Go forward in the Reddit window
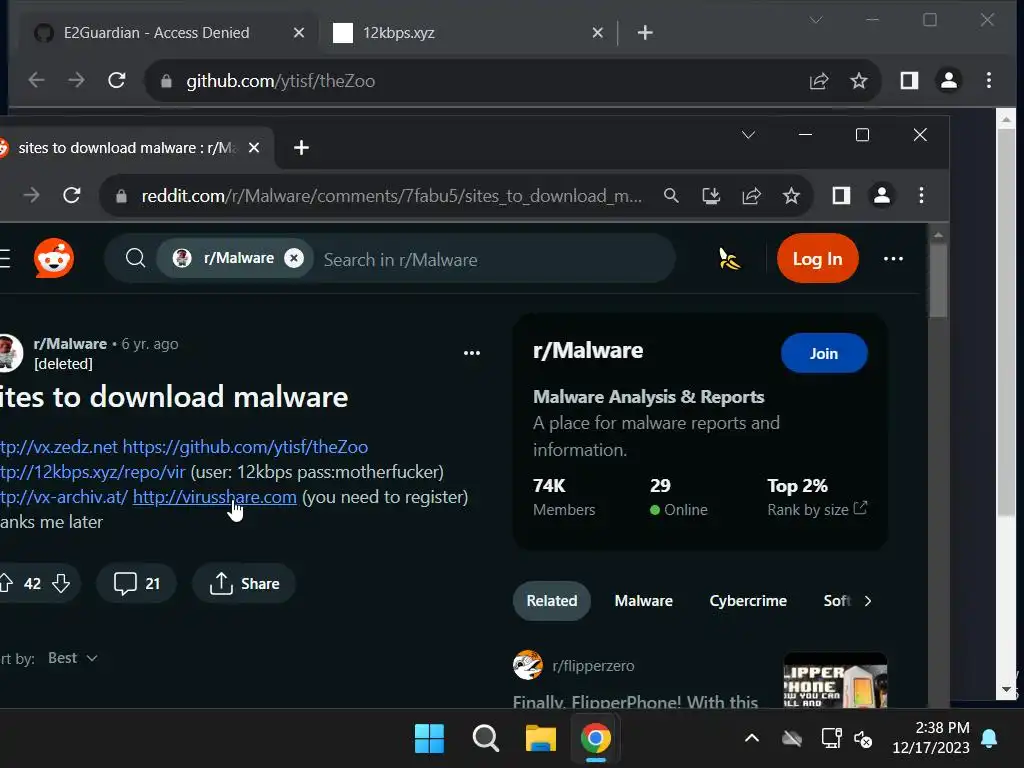1024x768 pixels. 31,195
